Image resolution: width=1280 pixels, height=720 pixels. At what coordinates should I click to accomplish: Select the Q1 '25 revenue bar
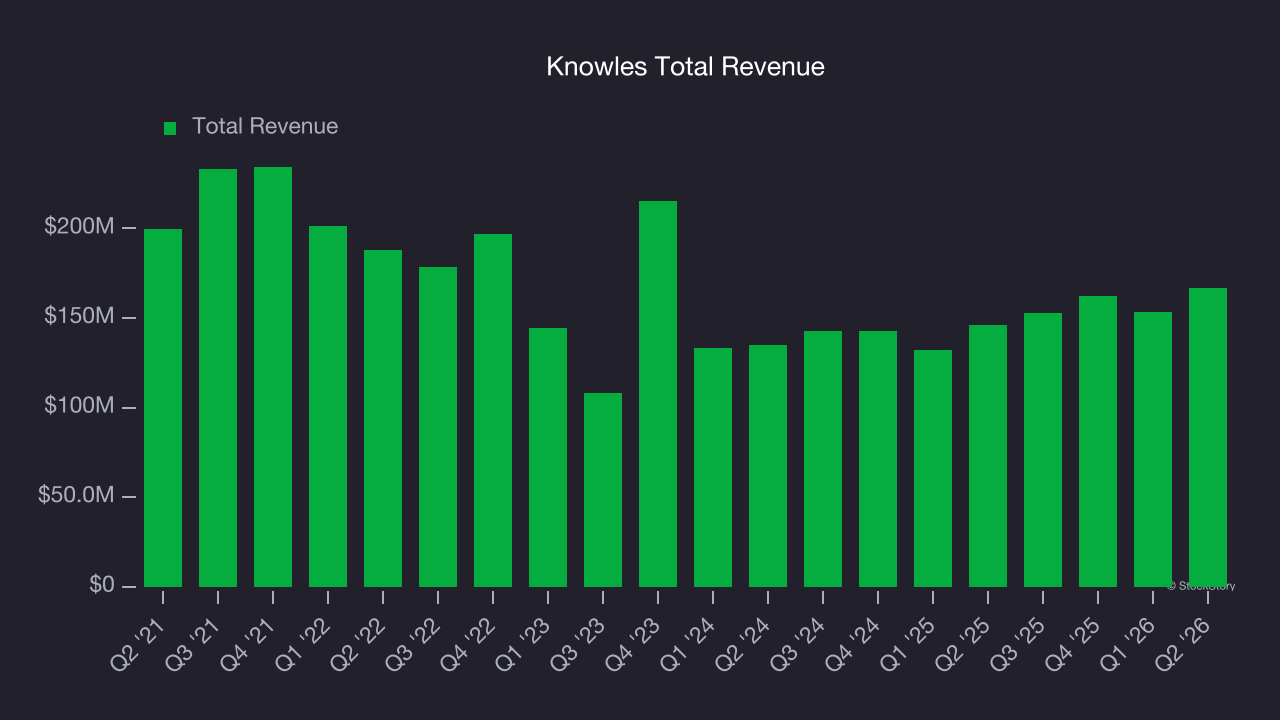(x=933, y=468)
